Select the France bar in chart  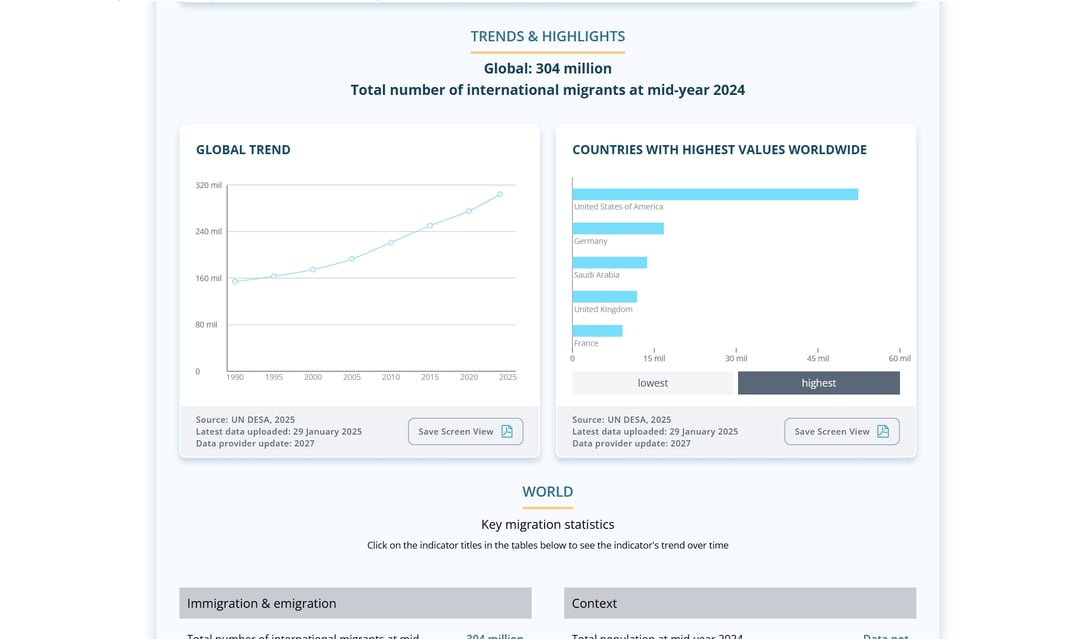598,330
